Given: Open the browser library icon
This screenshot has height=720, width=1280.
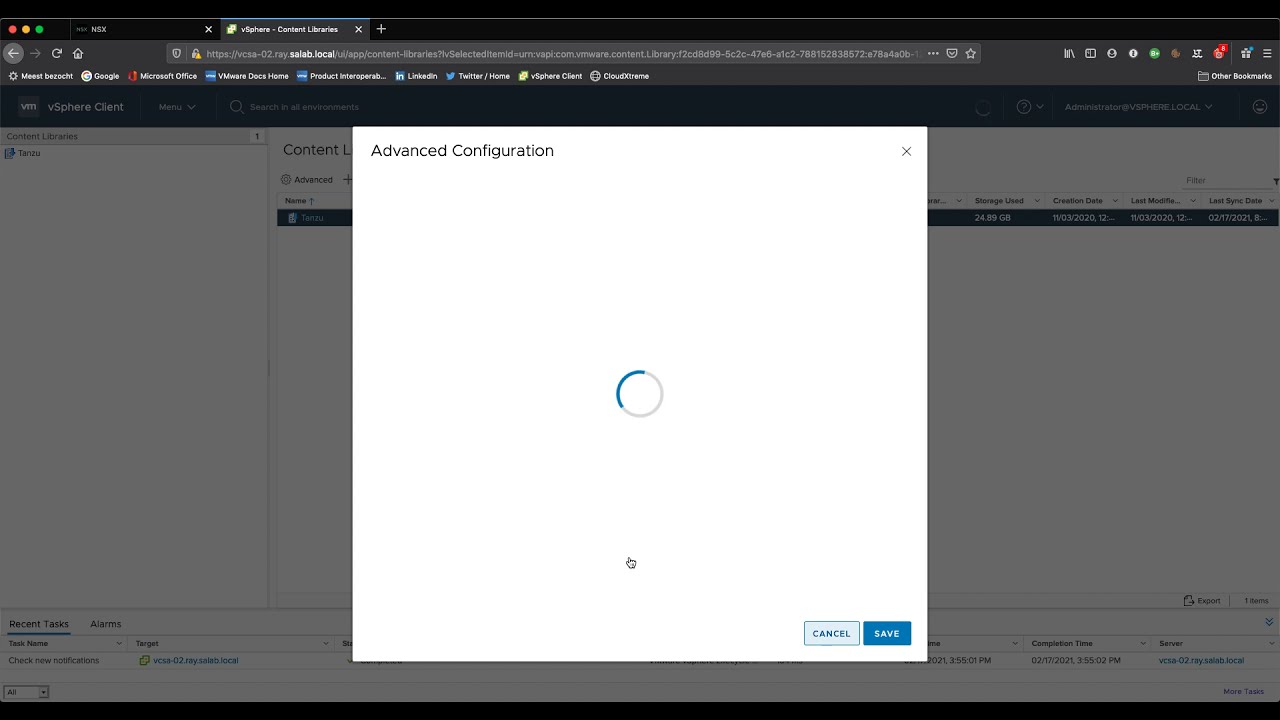Looking at the screenshot, I should pos(1069,53).
